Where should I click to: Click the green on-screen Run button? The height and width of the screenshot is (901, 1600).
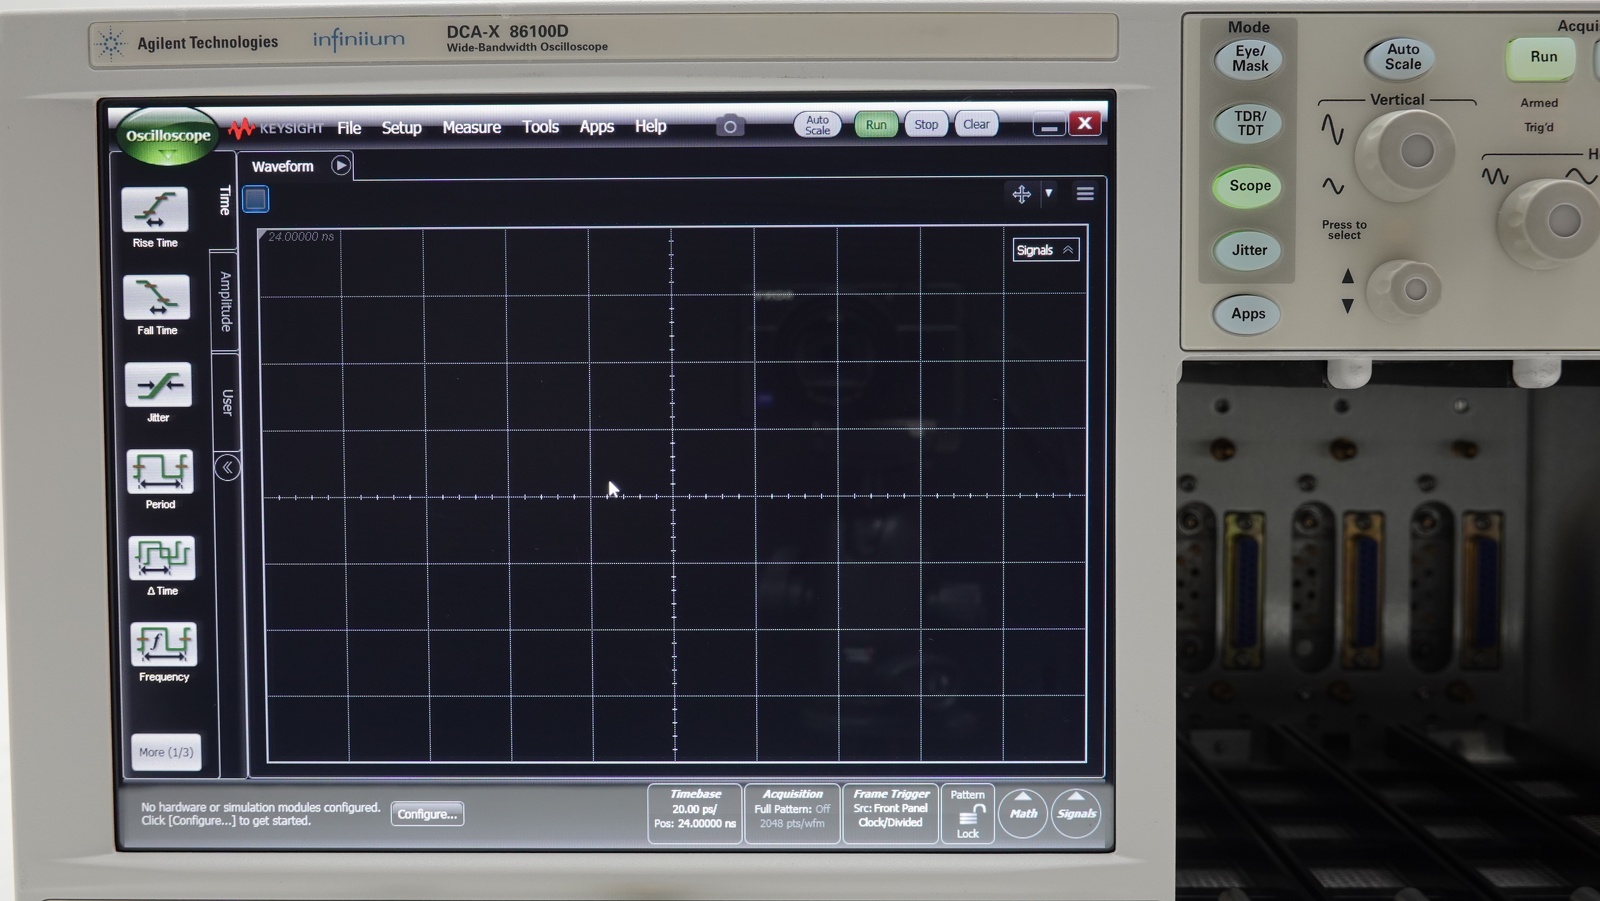click(x=876, y=125)
